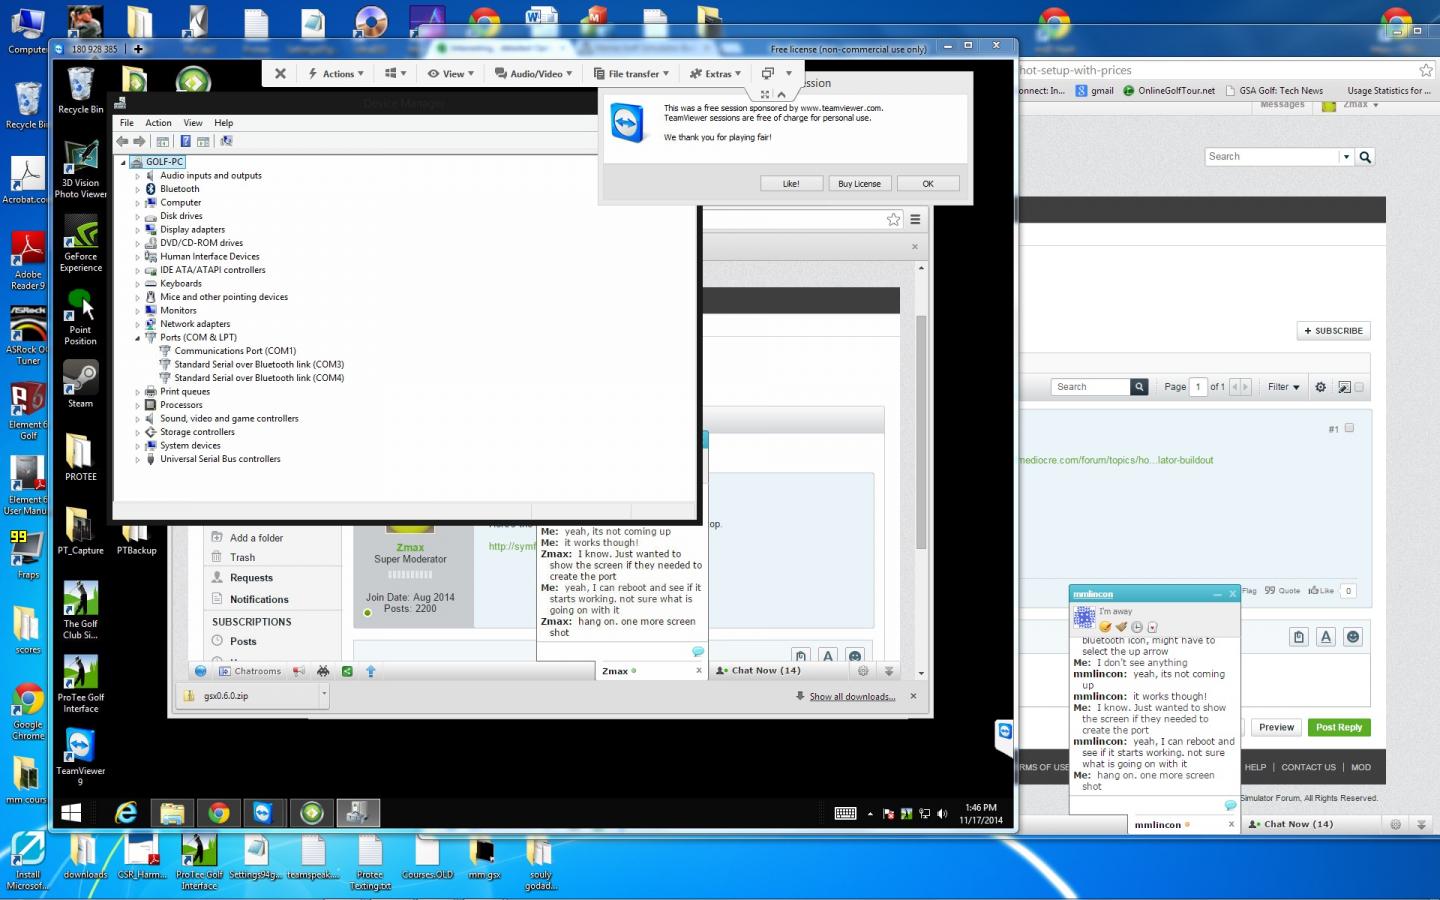This screenshot has width=1440, height=900.
Task: Click the remote browser vertical scrollbar
Action: [x=921, y=430]
